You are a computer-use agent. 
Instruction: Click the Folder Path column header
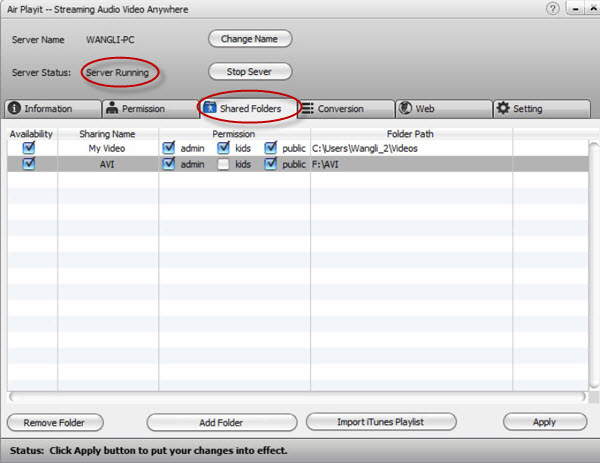(x=411, y=134)
